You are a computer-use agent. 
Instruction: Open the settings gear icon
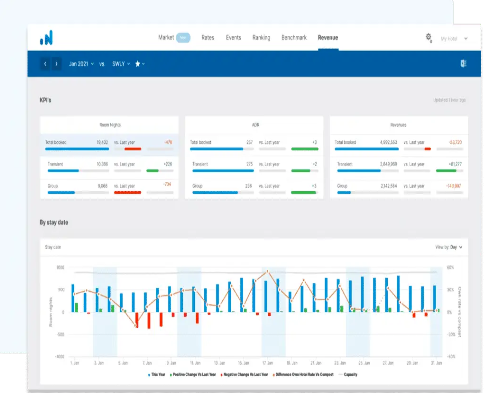(429, 37)
